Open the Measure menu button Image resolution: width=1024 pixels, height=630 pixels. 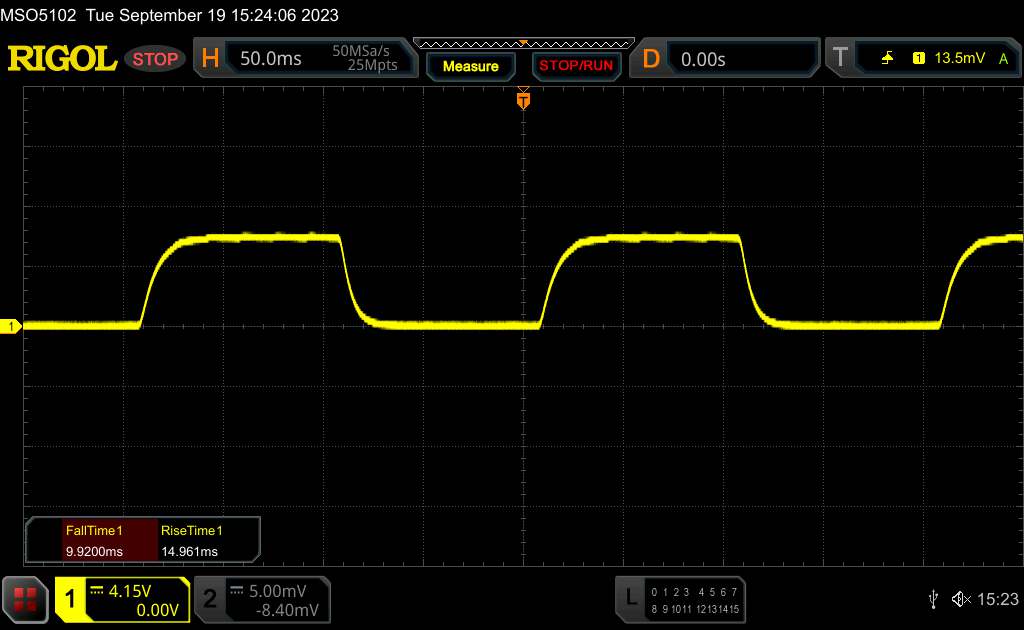click(x=470, y=66)
